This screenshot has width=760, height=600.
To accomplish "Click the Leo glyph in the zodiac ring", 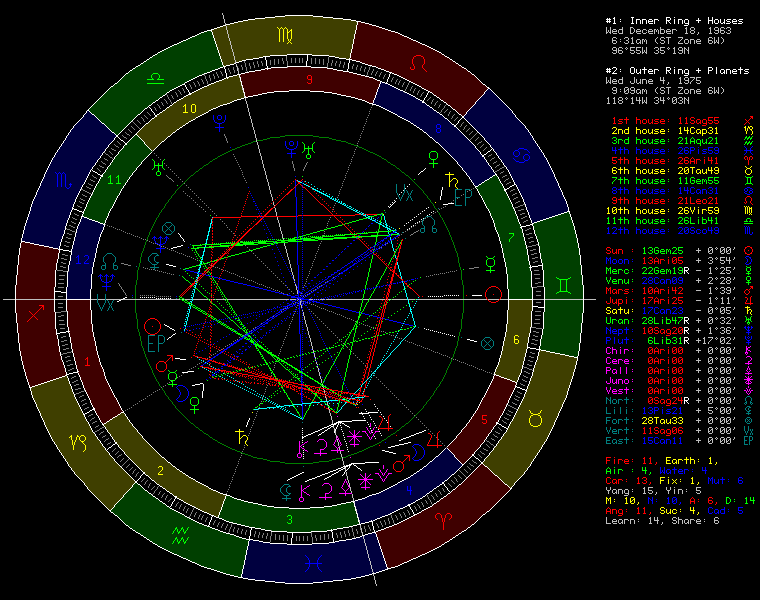I will point(419,60).
